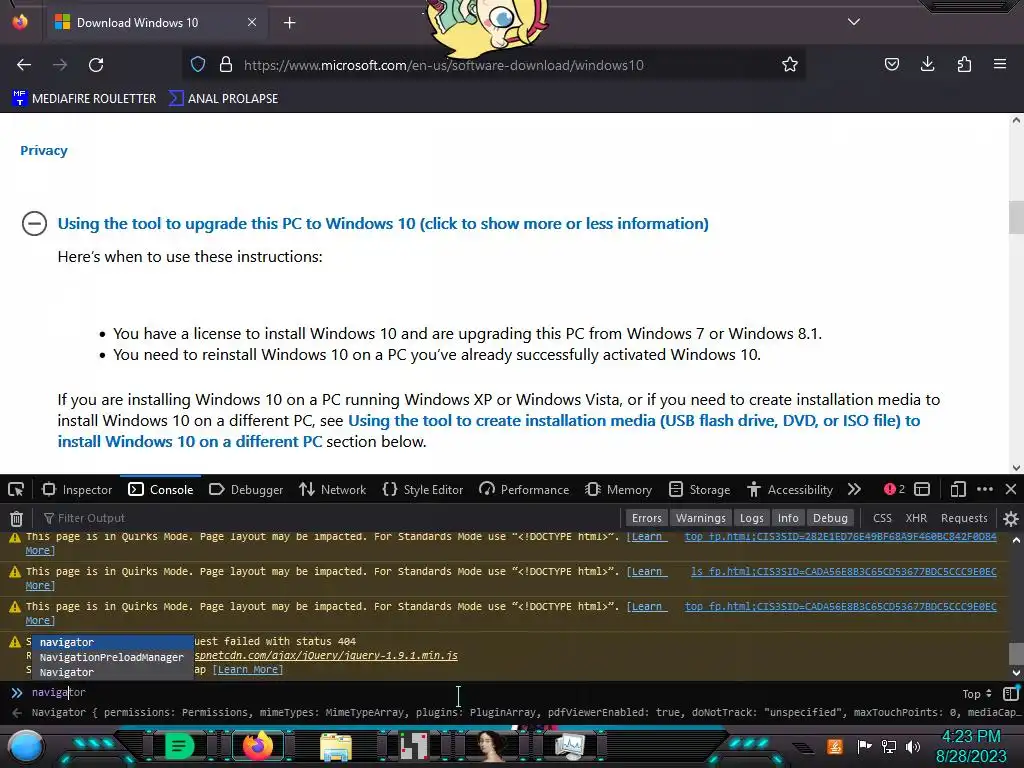Open File Explorer from the taskbar
The image size is (1024, 768).
(336, 746)
